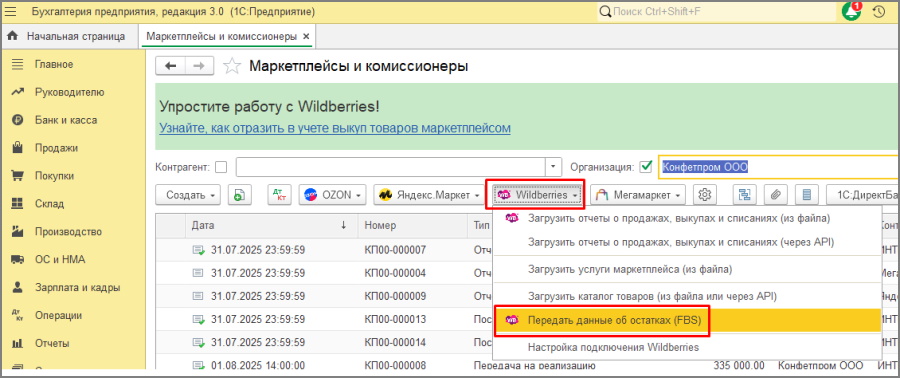Open the OZON dropdown menu
The width and height of the screenshot is (900, 378).
332,195
